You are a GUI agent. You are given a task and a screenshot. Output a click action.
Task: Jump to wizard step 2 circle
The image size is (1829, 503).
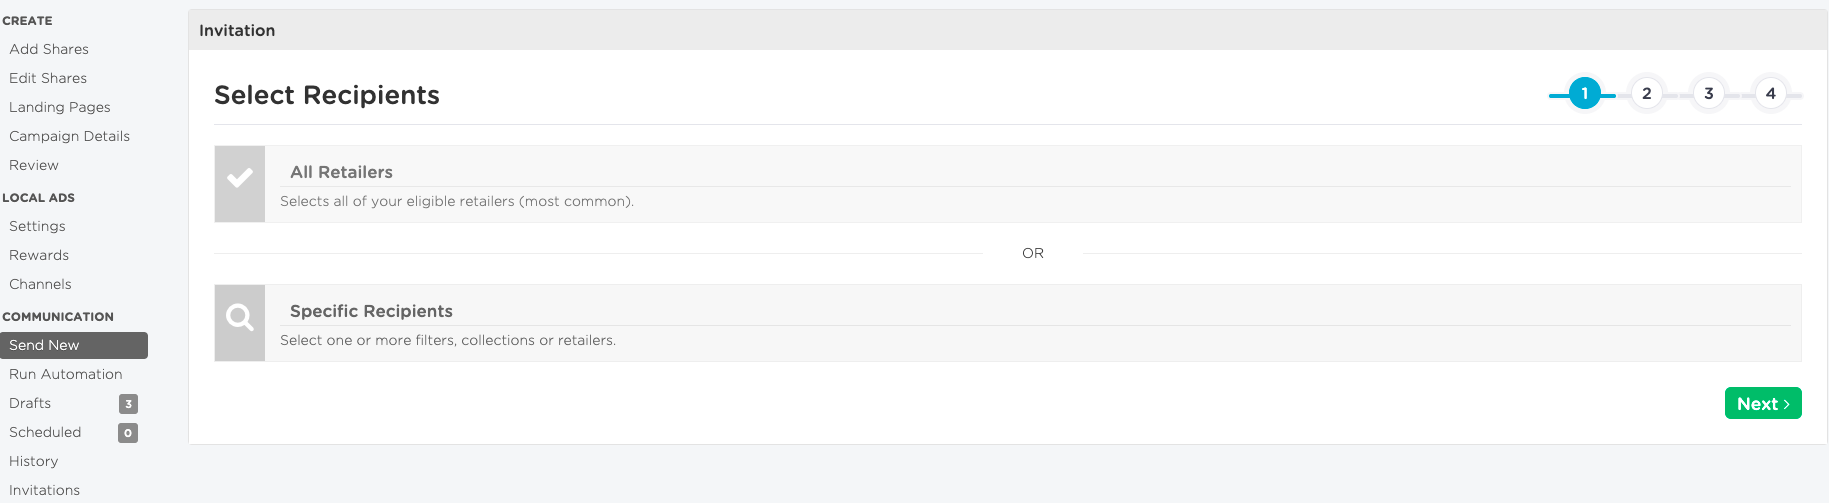pyautogui.click(x=1647, y=94)
